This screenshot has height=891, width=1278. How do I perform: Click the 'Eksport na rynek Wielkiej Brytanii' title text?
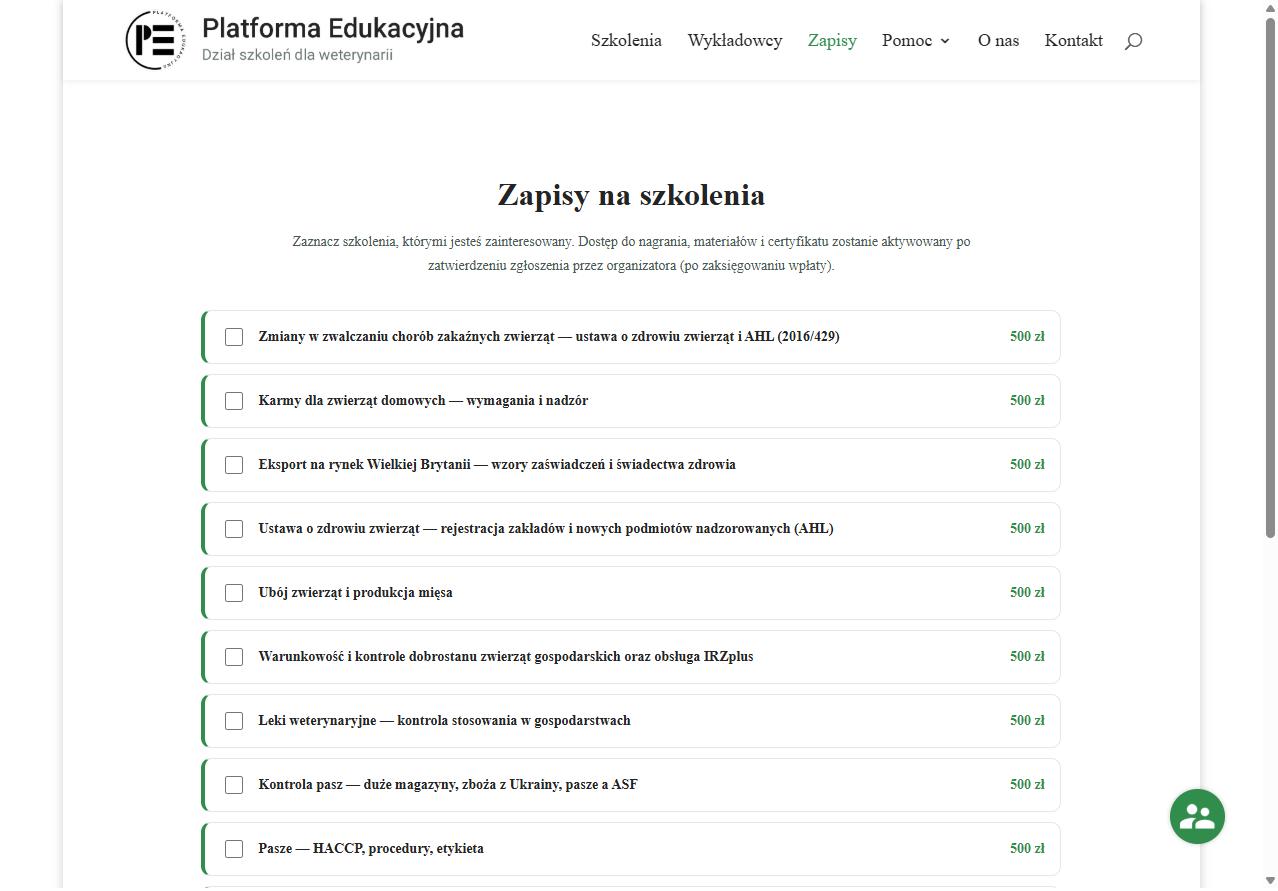pos(497,464)
